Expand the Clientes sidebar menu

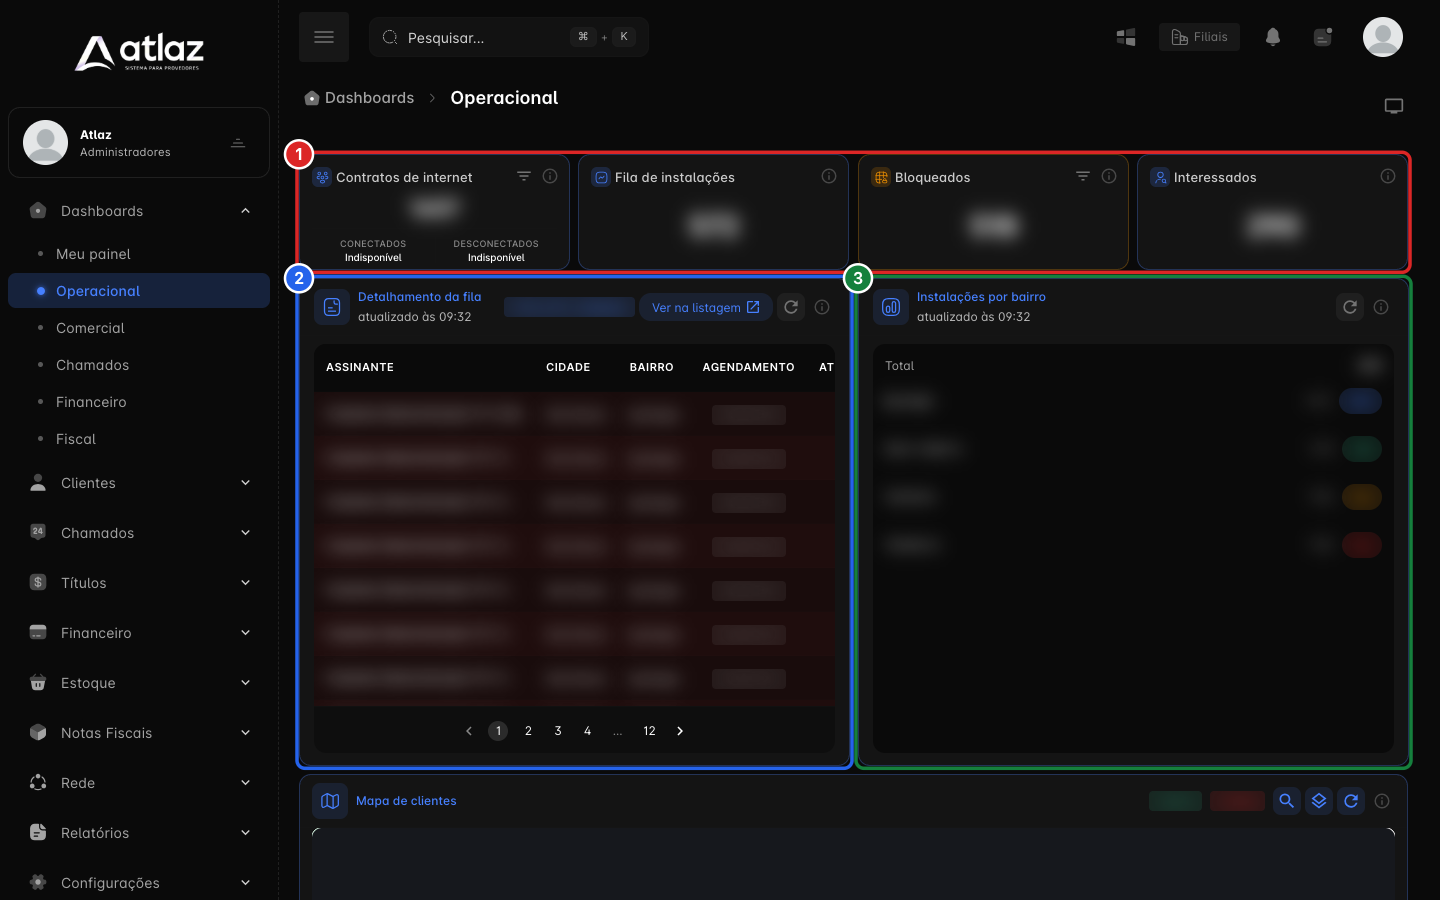(139, 483)
